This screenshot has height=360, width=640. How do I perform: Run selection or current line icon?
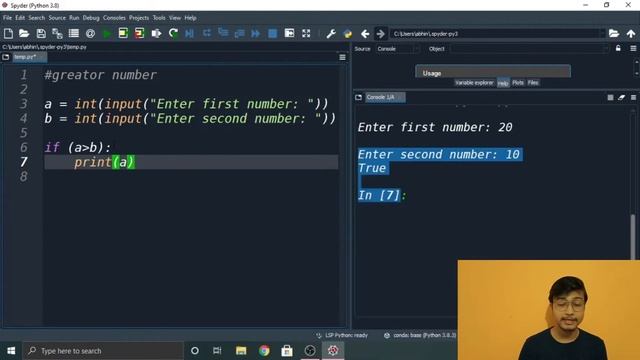[156, 33]
